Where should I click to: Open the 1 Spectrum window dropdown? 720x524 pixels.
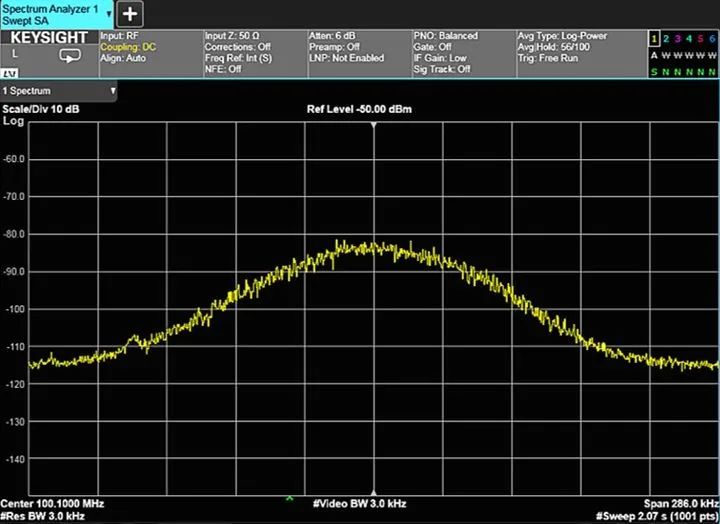click(59, 91)
